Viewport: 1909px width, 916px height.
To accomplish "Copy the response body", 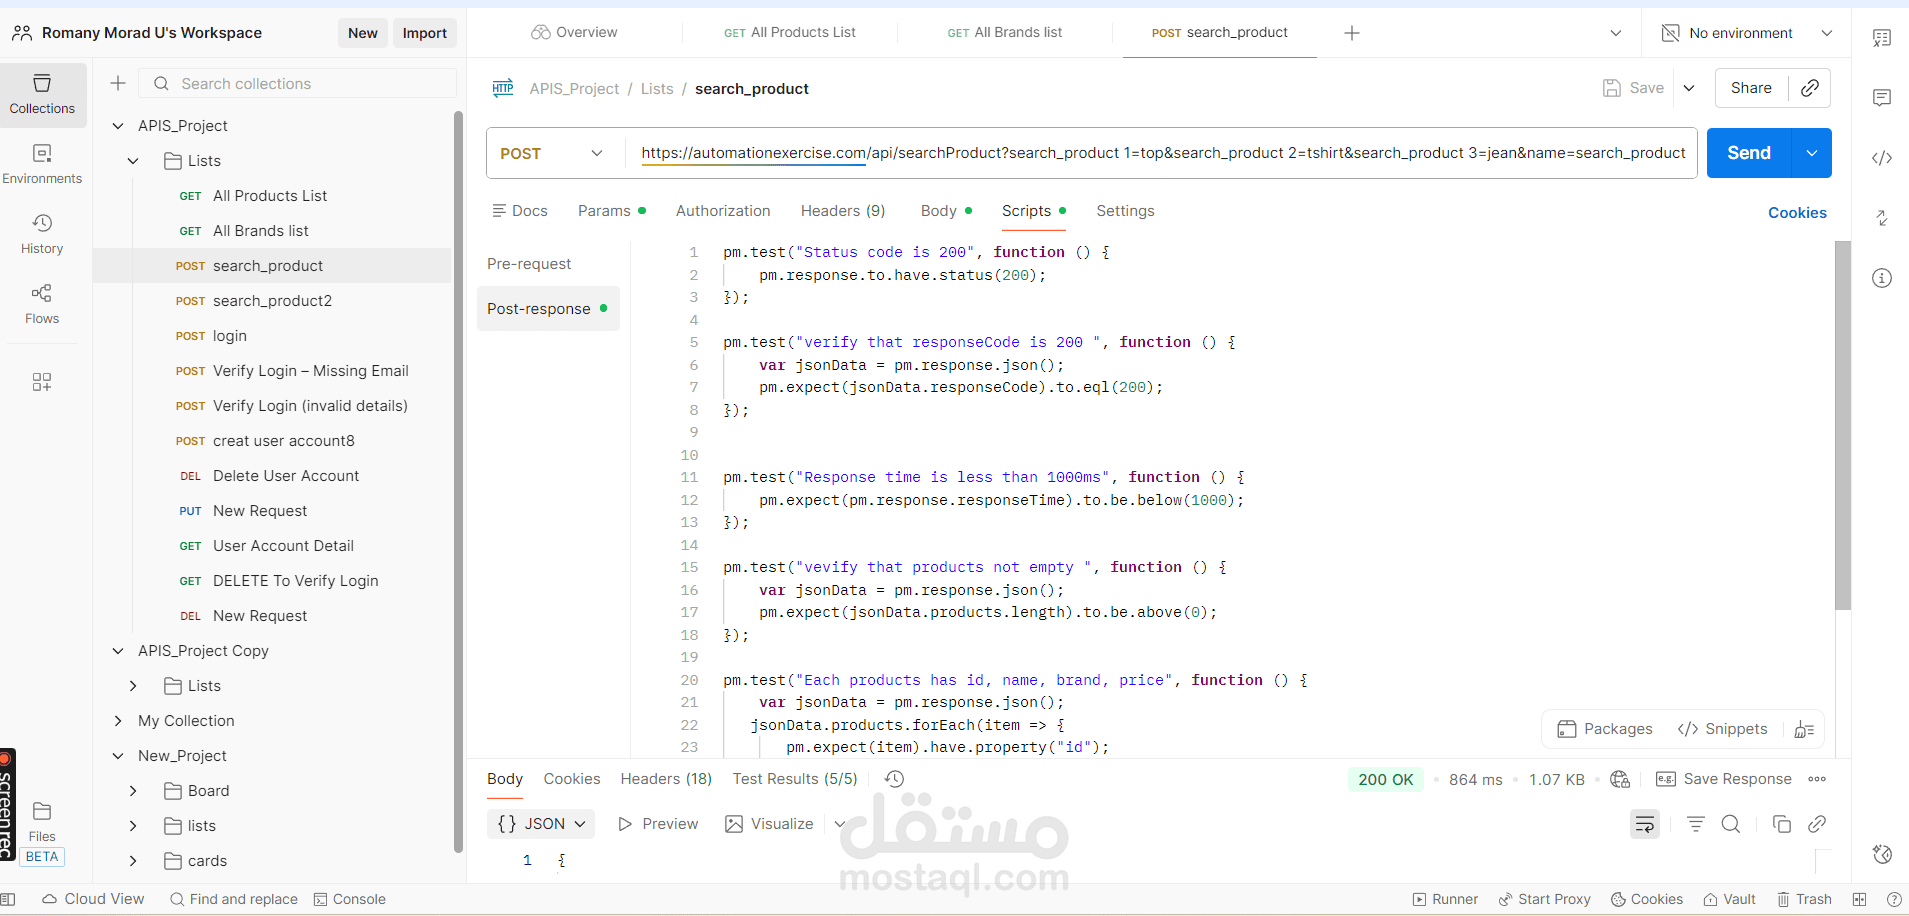I will click(1781, 824).
